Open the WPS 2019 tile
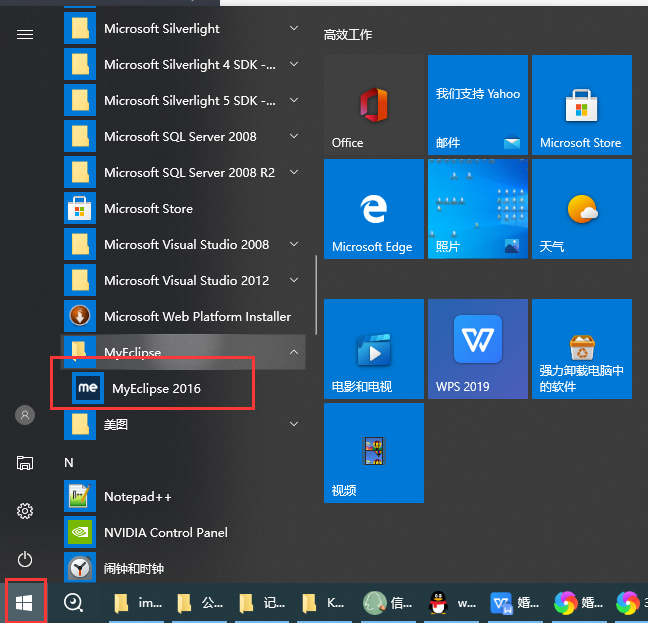This screenshot has height=623, width=648. pyautogui.click(x=478, y=349)
